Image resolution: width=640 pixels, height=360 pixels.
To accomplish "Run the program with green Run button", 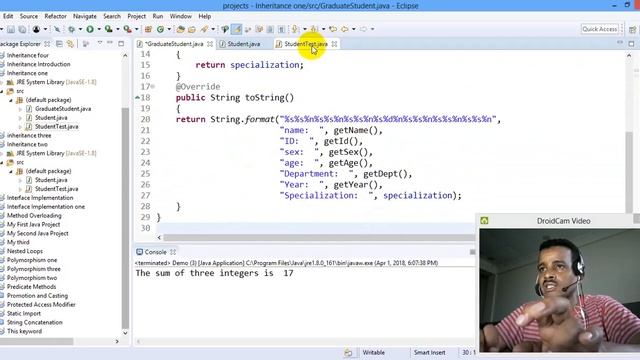I will point(90,29).
